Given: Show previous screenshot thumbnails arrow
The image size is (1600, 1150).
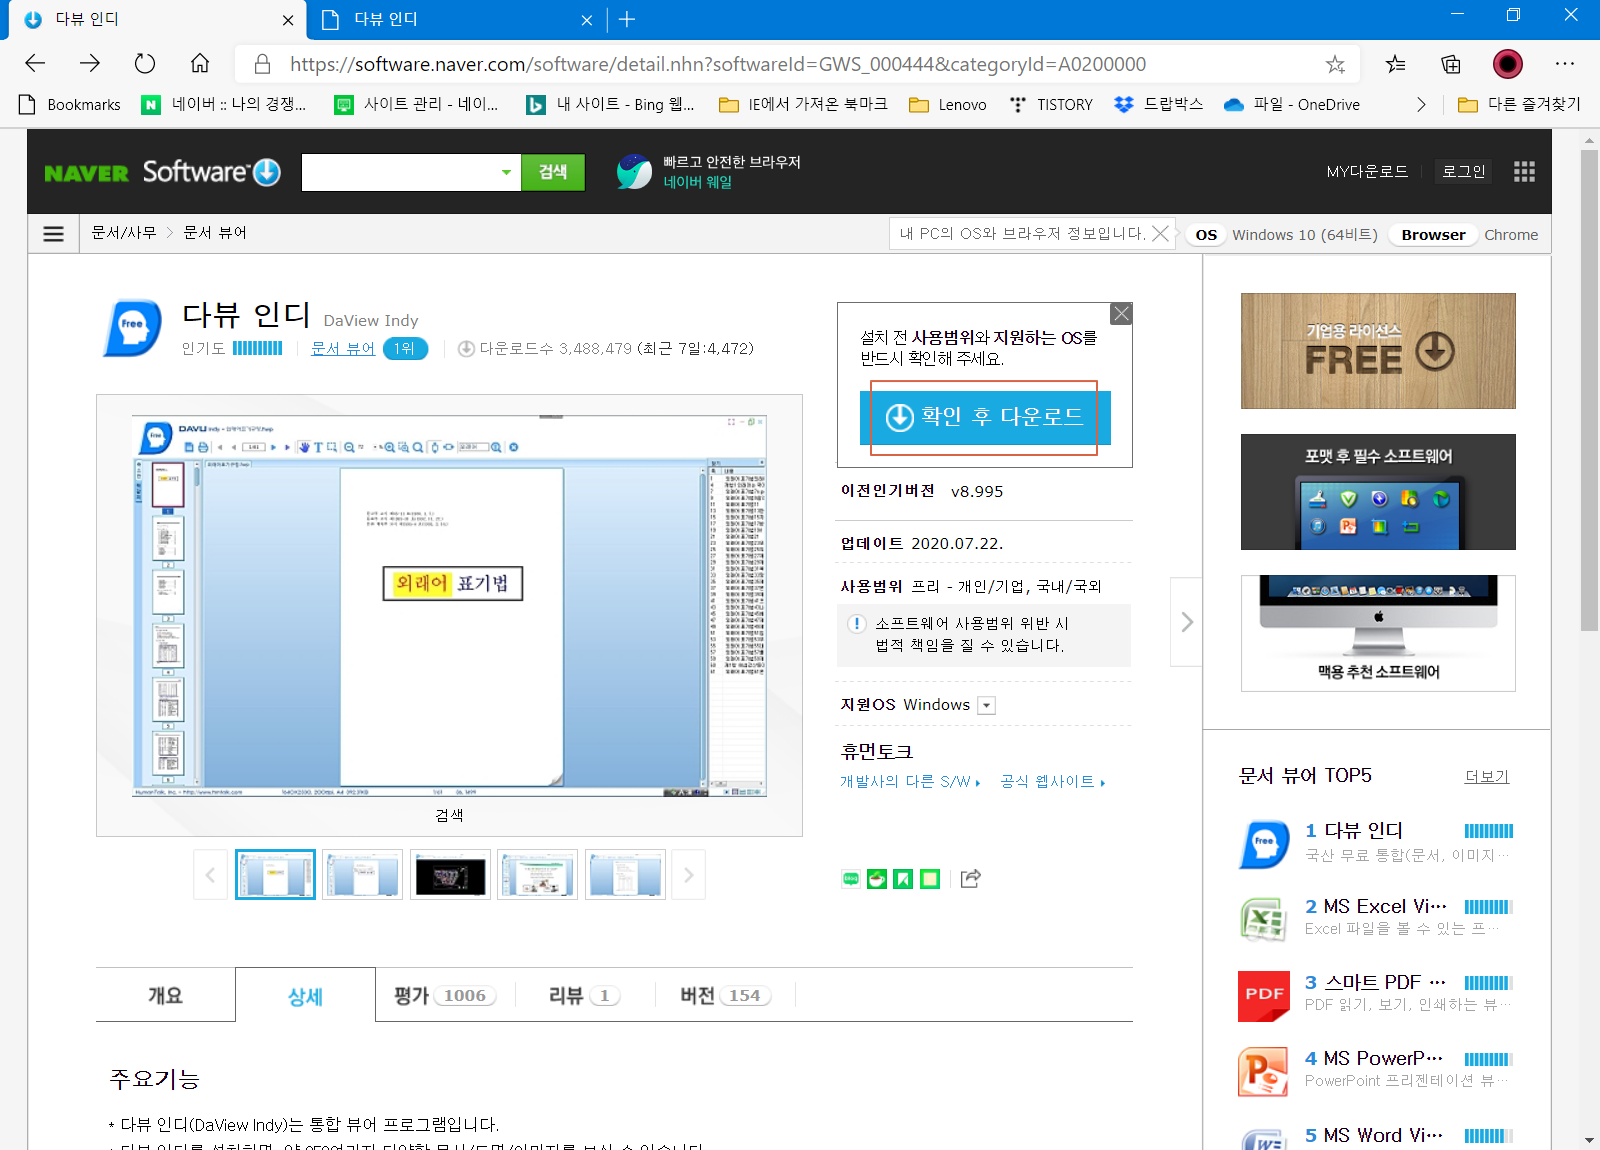Looking at the screenshot, I should tap(210, 875).
